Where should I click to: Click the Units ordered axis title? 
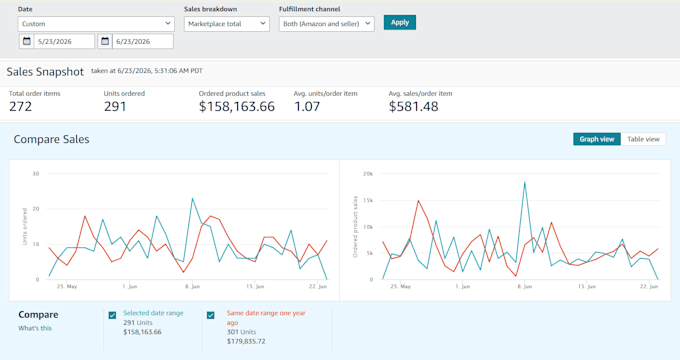click(x=25, y=226)
